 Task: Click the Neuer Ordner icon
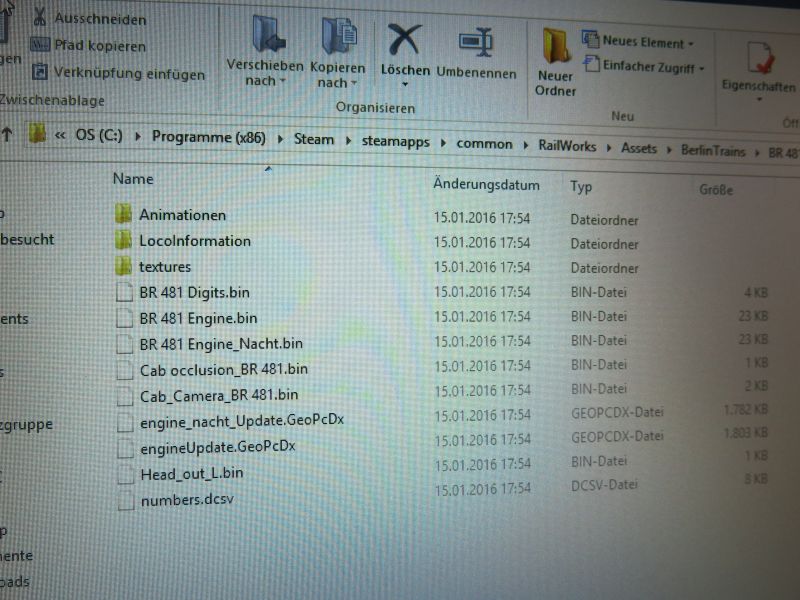point(555,47)
